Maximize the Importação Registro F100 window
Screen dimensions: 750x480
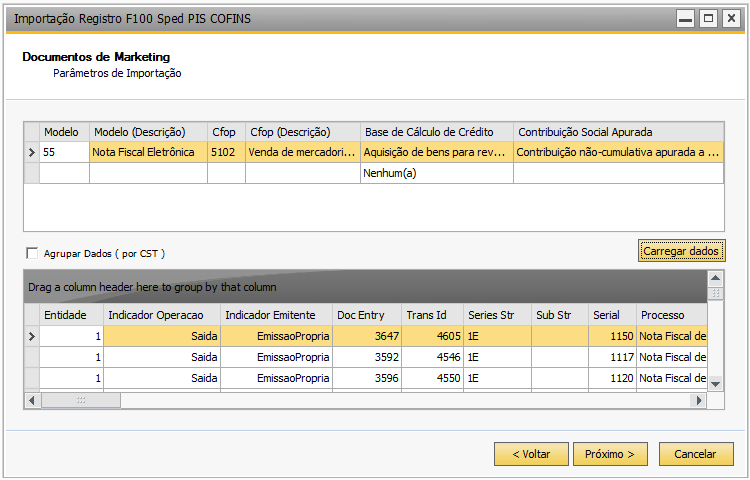tap(708, 19)
